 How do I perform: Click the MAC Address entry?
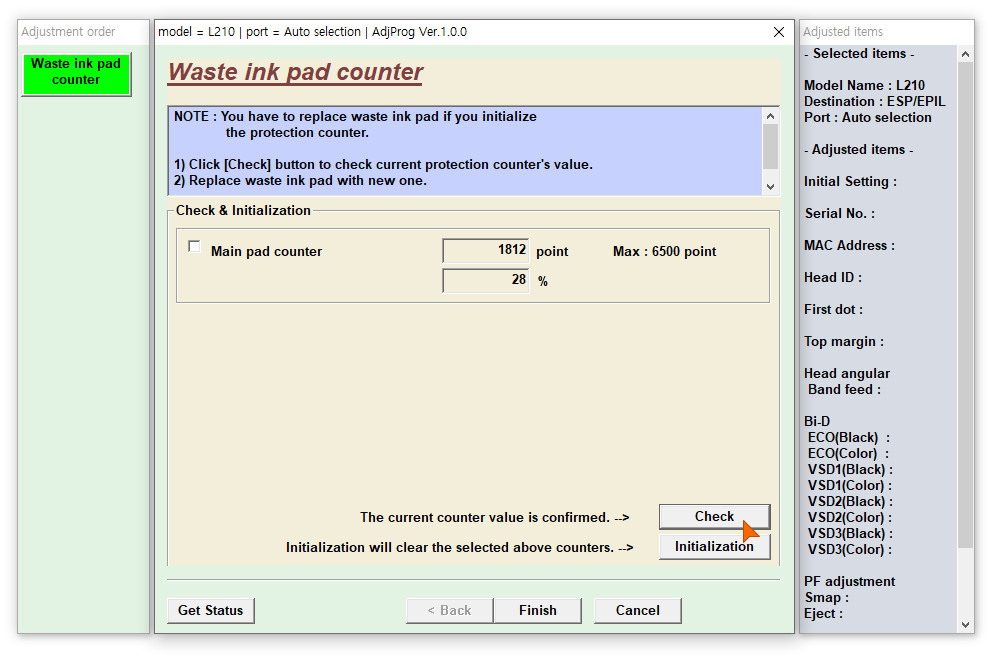pyautogui.click(x=849, y=246)
